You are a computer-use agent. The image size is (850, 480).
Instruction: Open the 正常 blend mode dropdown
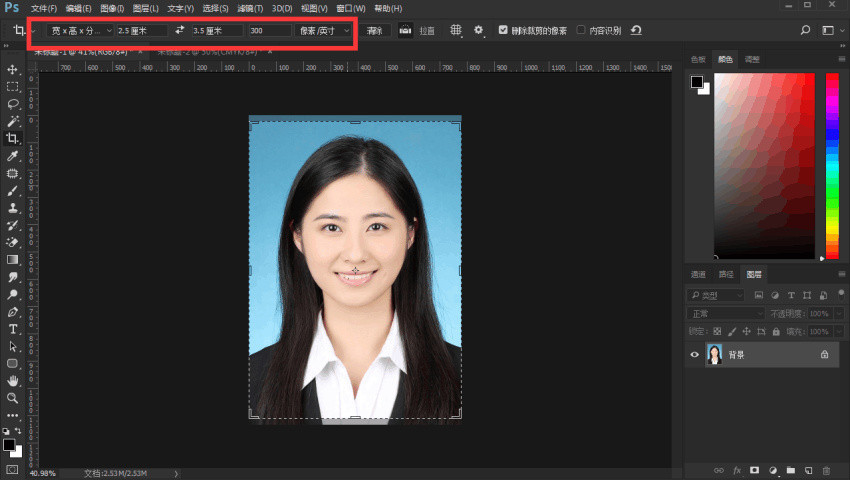[725, 313]
